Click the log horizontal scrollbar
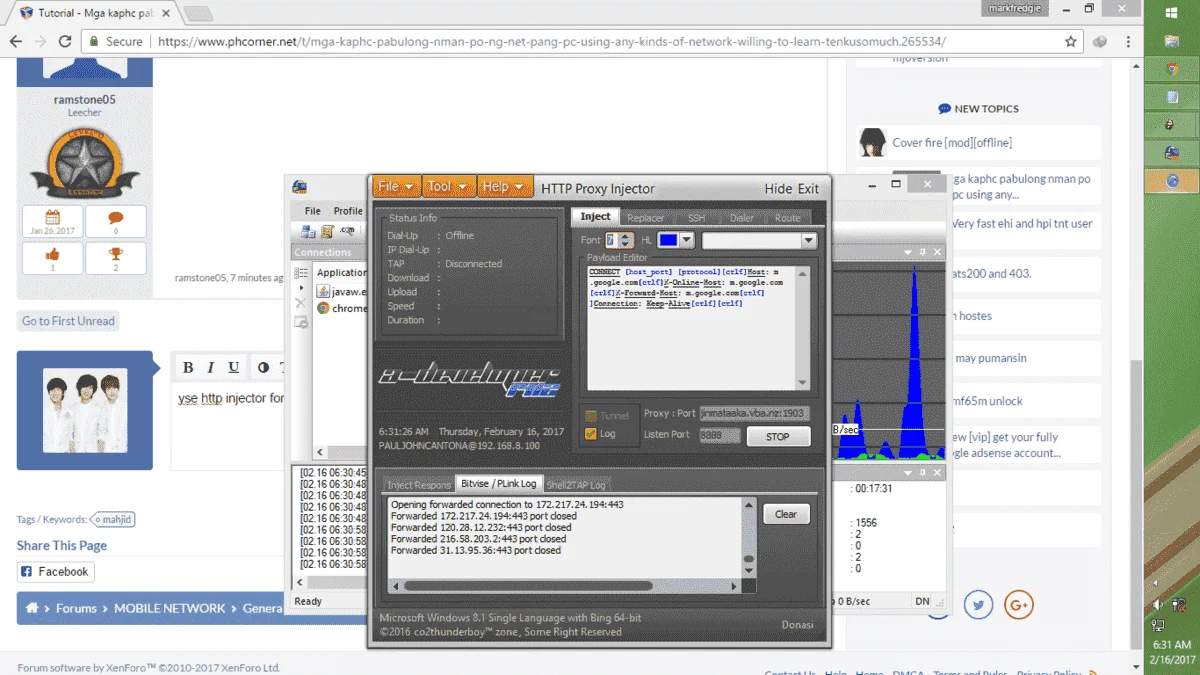The image size is (1200, 675). coord(563,586)
